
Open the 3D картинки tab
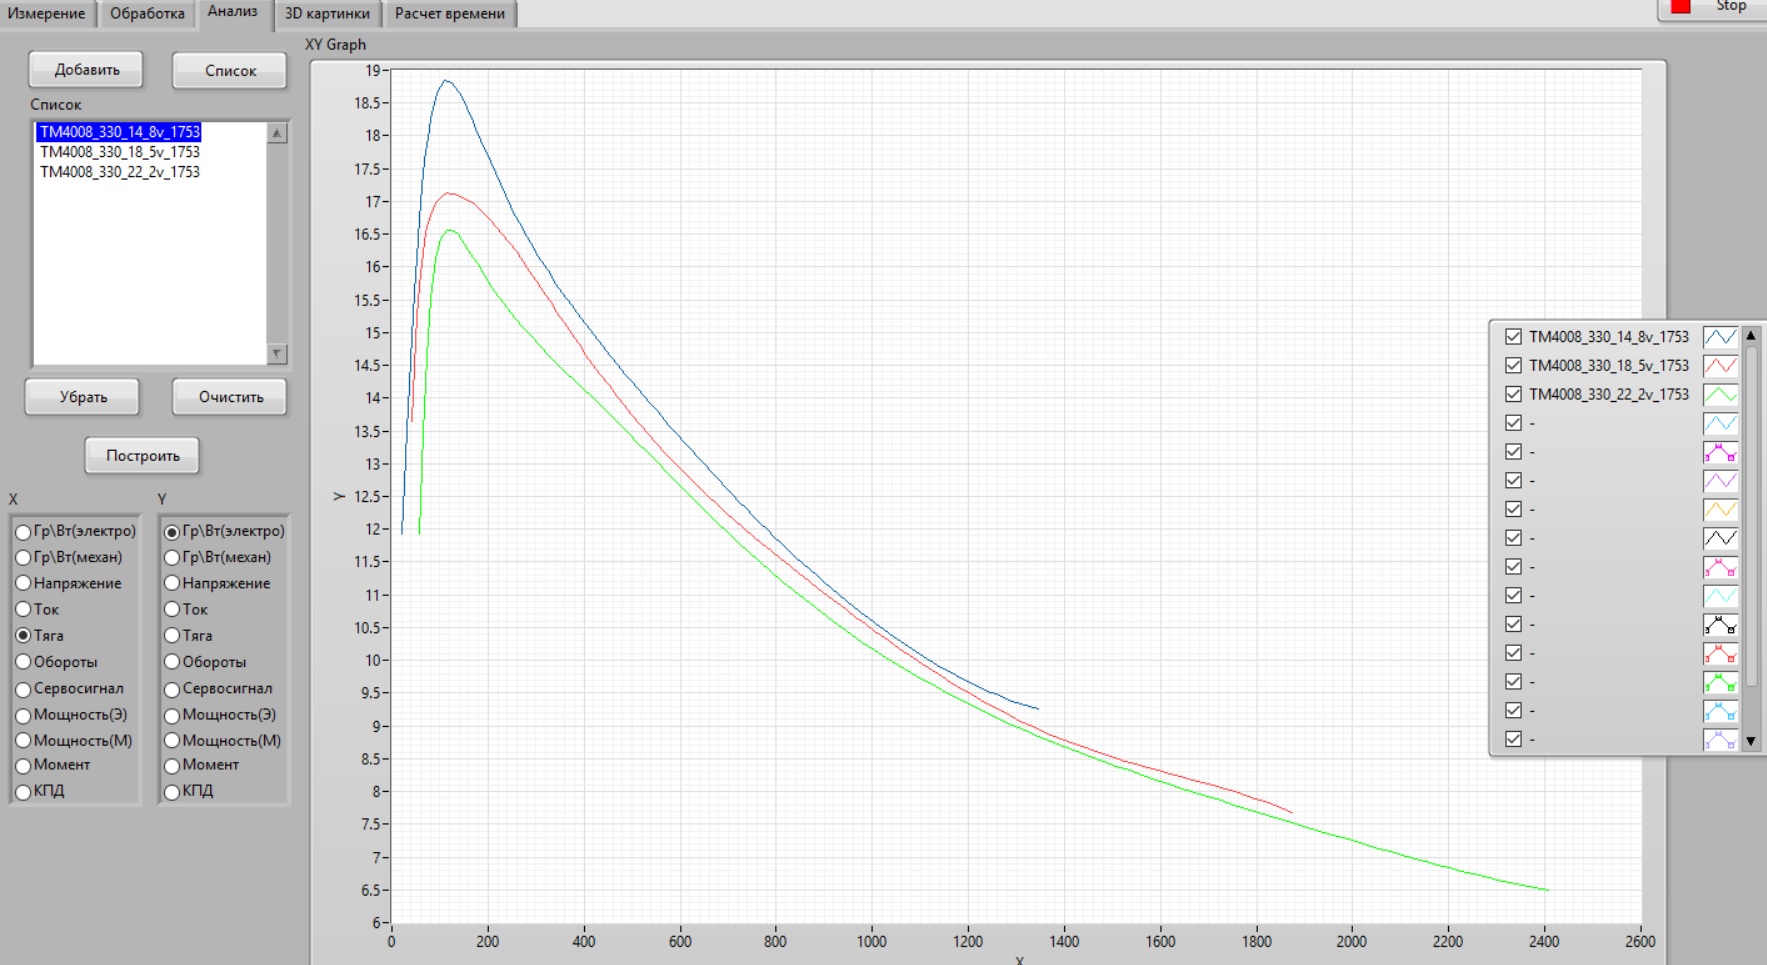coord(327,14)
